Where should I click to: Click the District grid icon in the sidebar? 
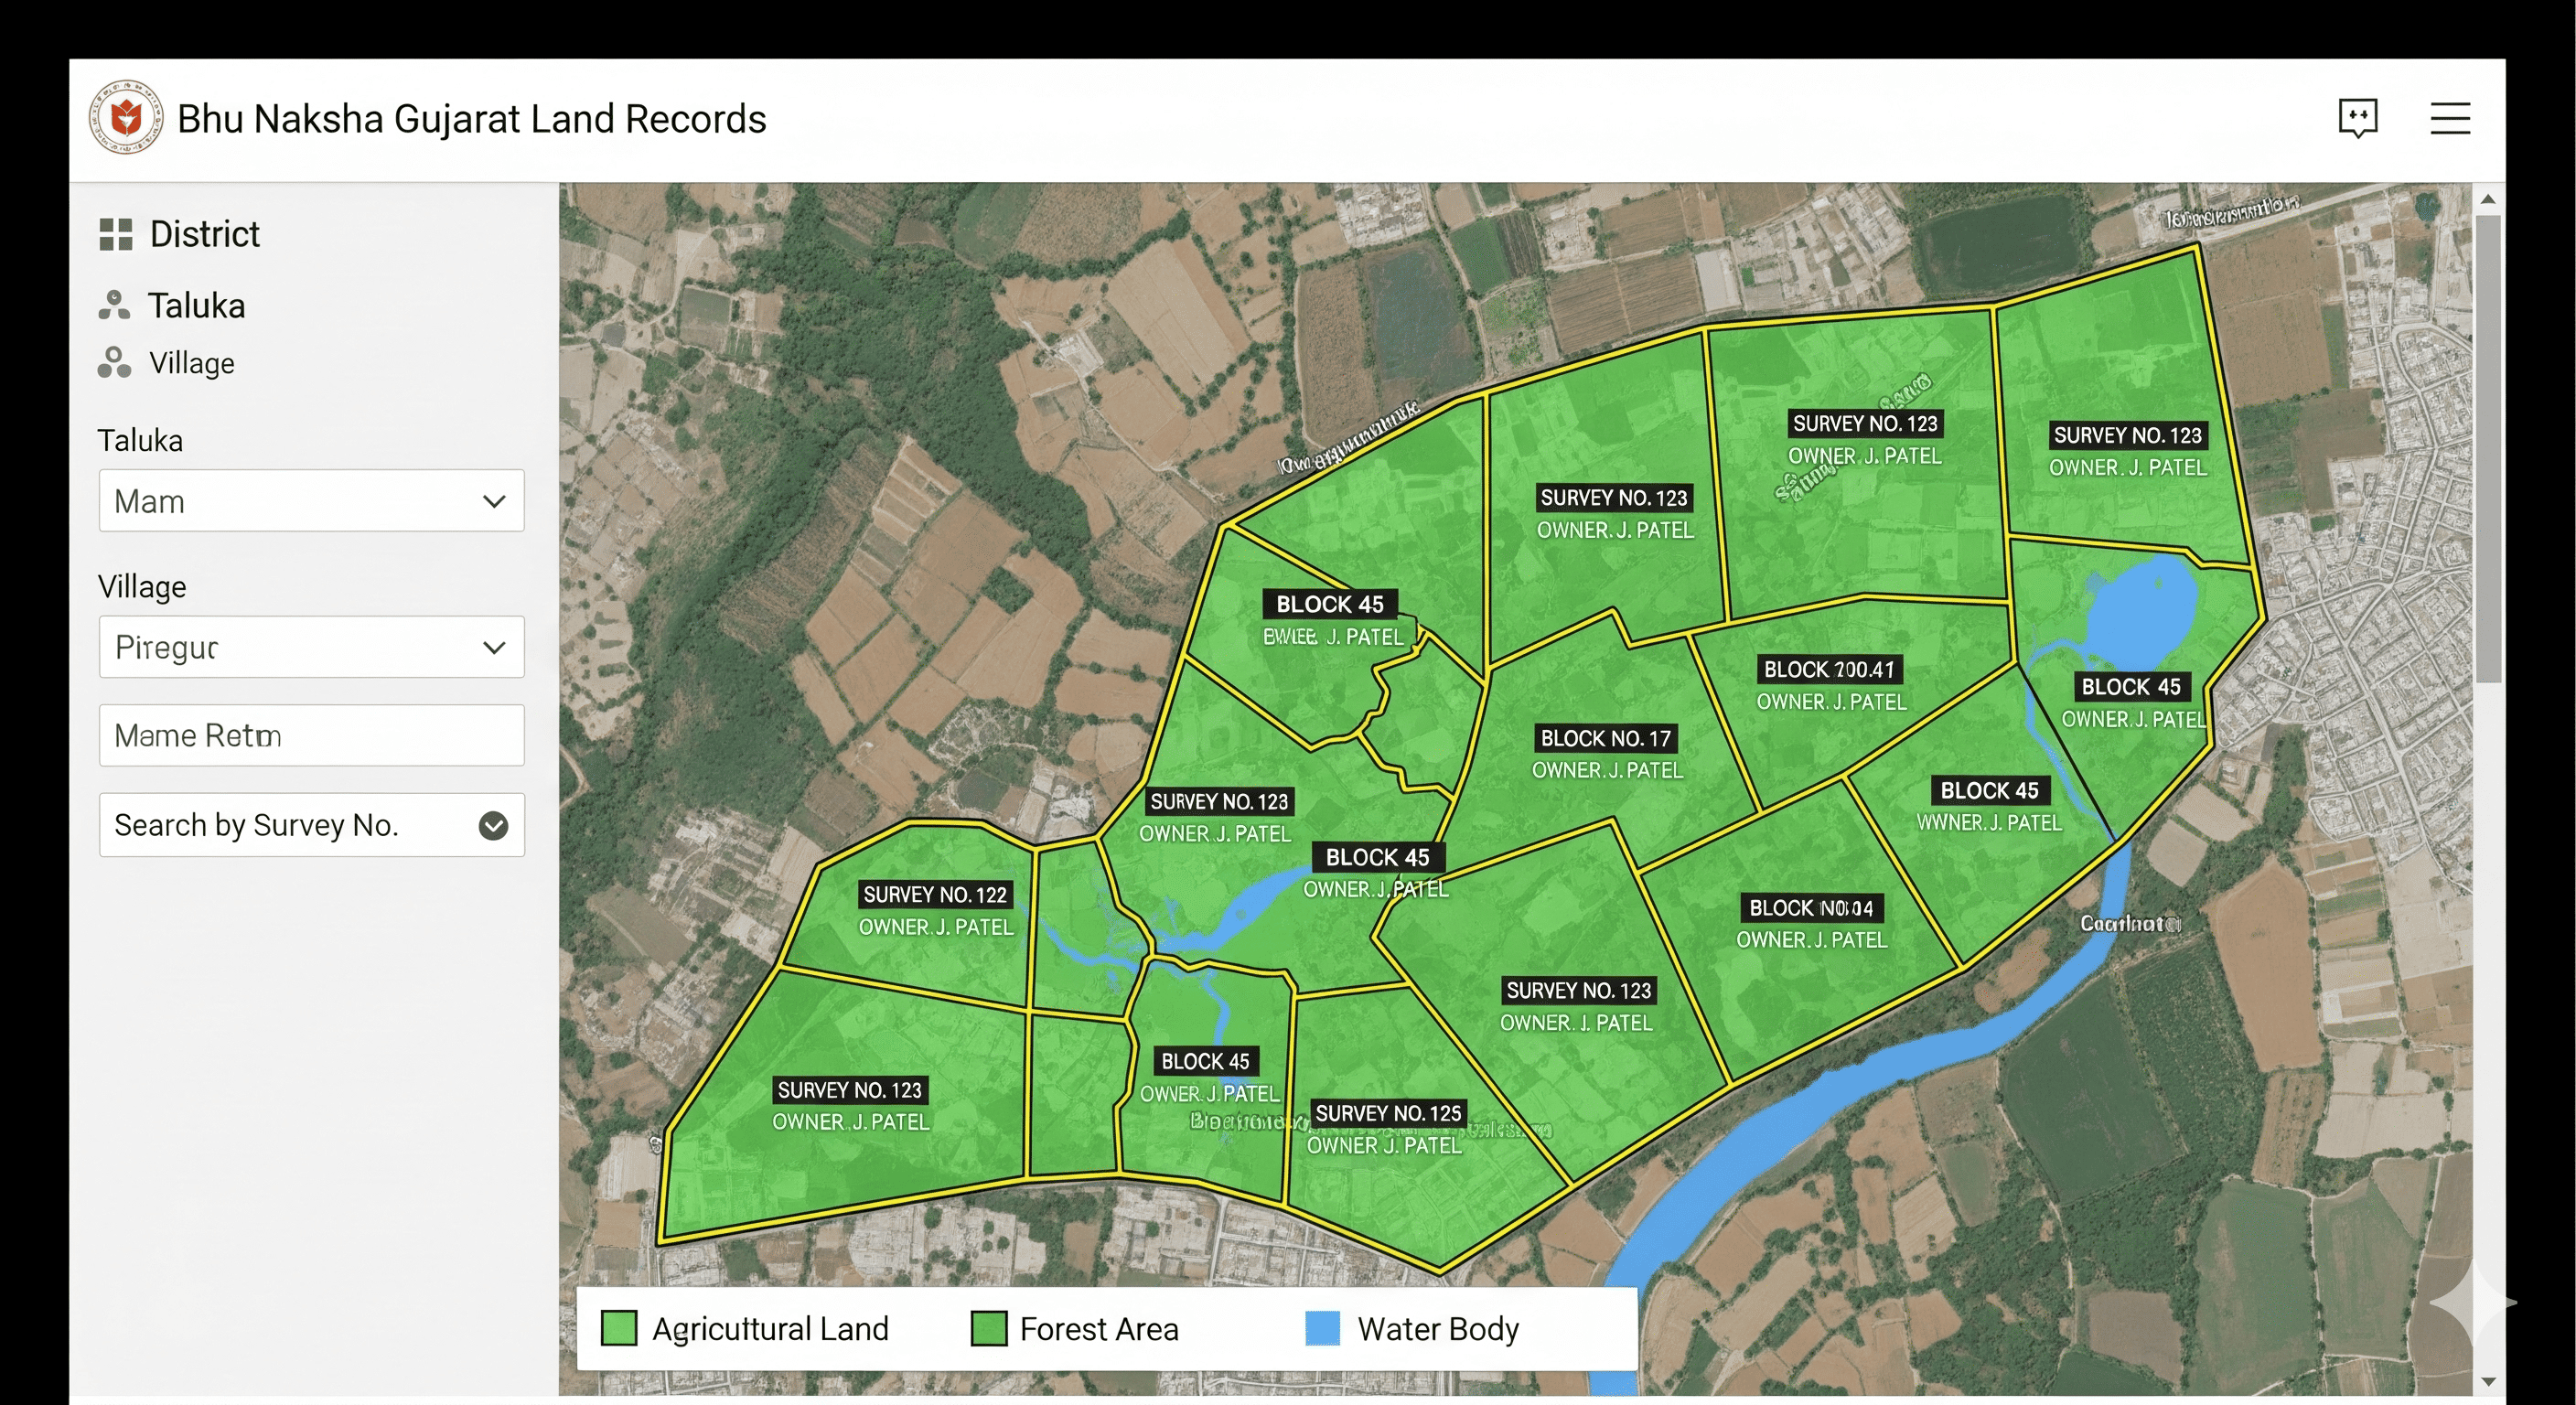point(116,234)
